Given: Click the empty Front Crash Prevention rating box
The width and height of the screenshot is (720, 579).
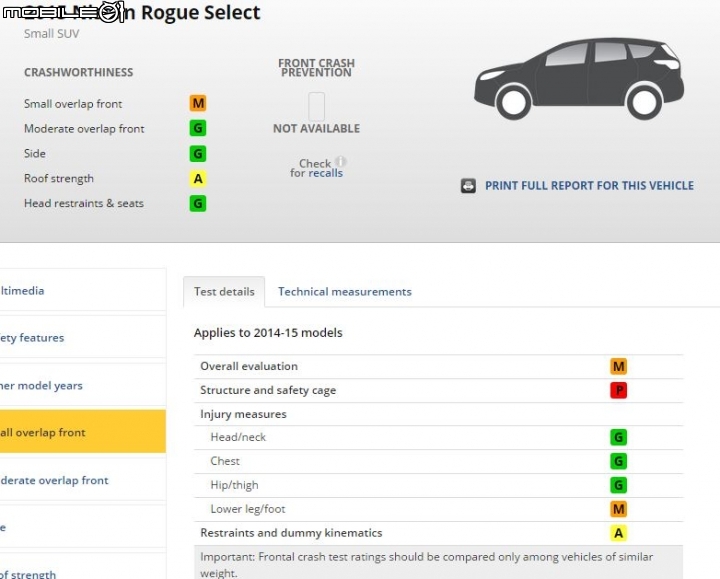Looking at the screenshot, I should [316, 106].
